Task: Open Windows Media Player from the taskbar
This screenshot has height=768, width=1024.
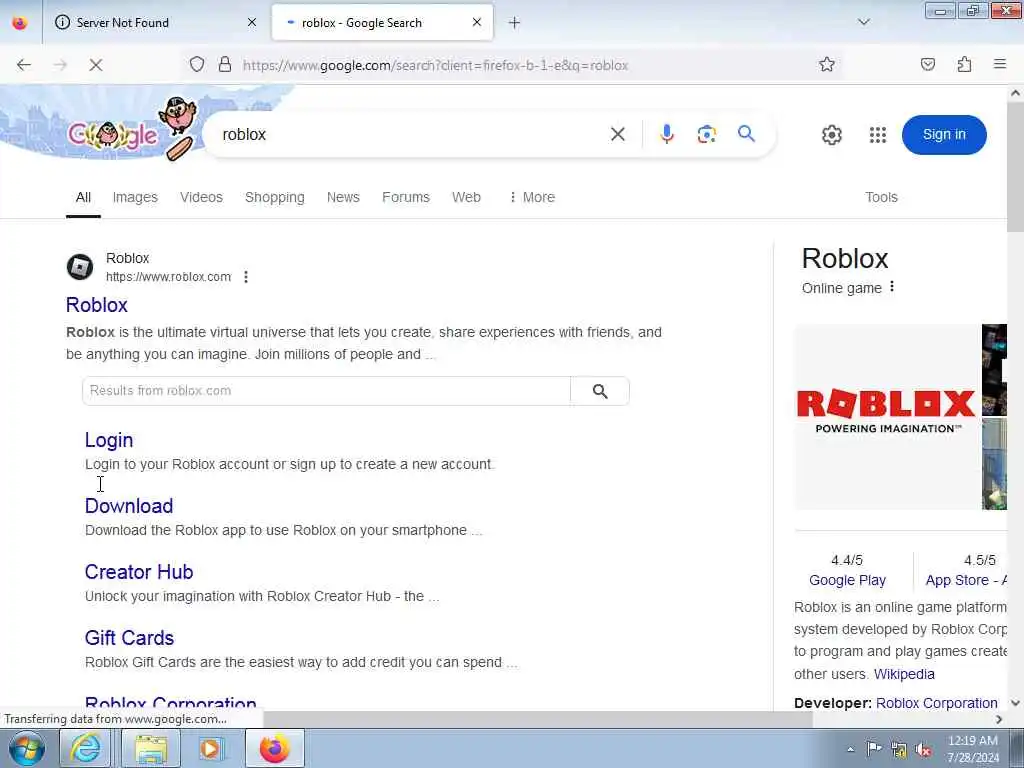Action: pos(210,748)
